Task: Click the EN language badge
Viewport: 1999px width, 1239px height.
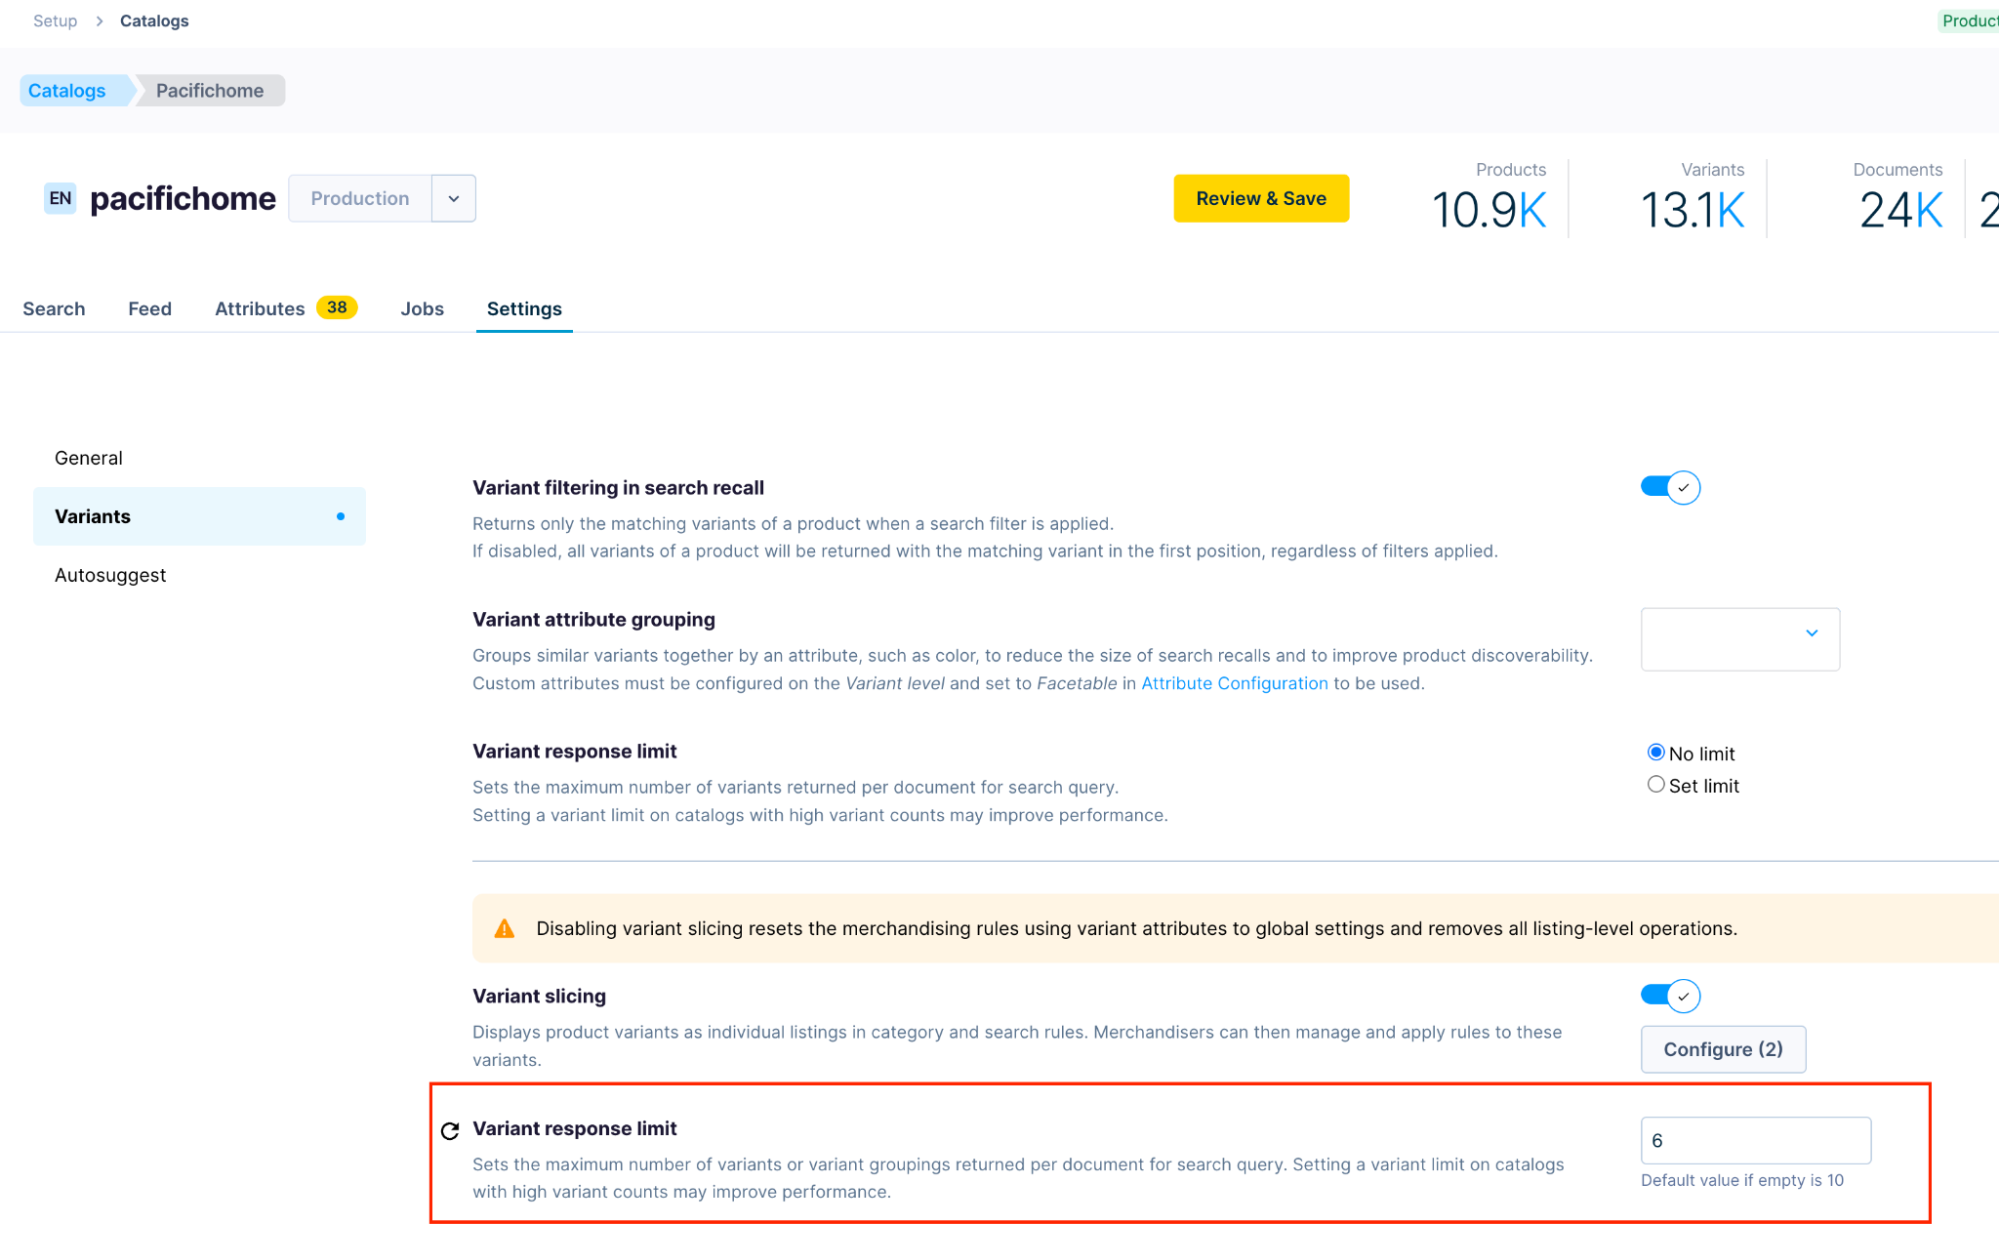Action: point(60,198)
